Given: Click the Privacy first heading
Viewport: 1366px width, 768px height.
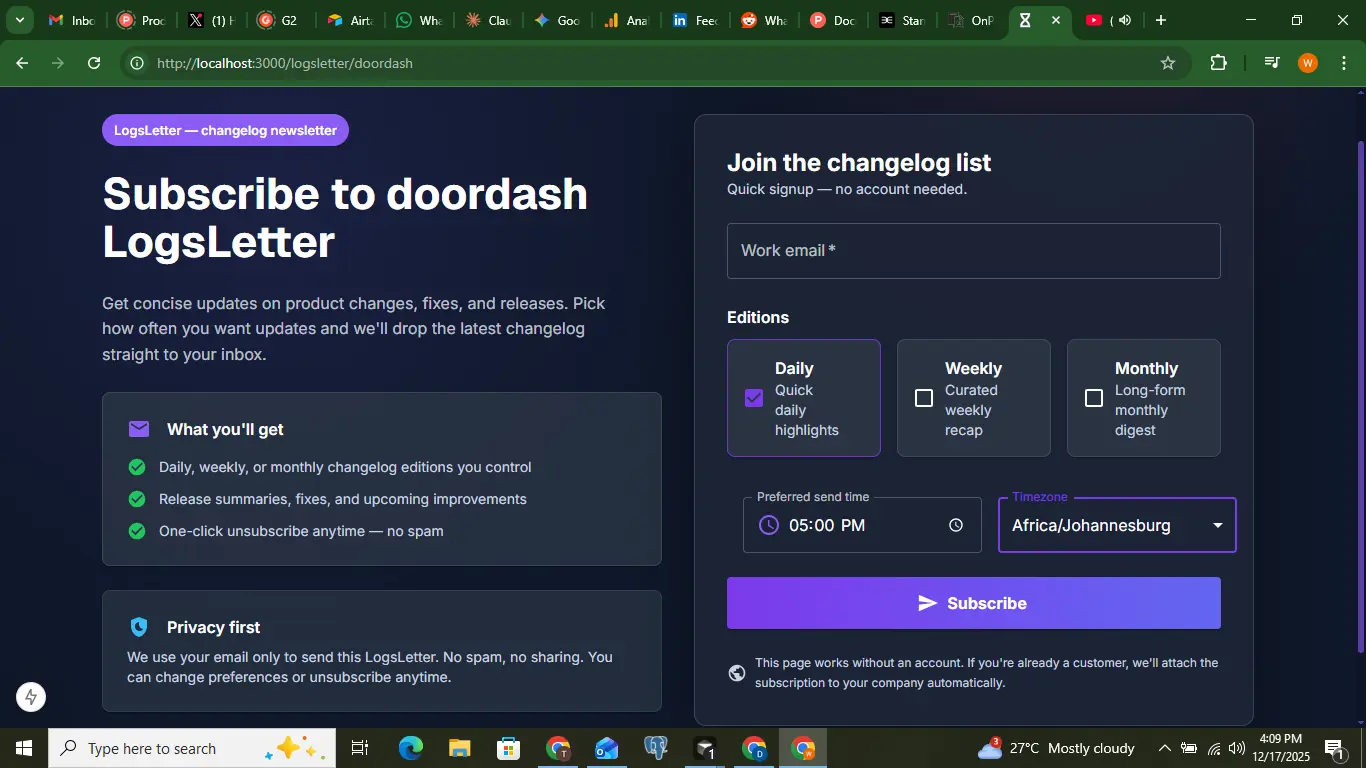Looking at the screenshot, I should 213,627.
